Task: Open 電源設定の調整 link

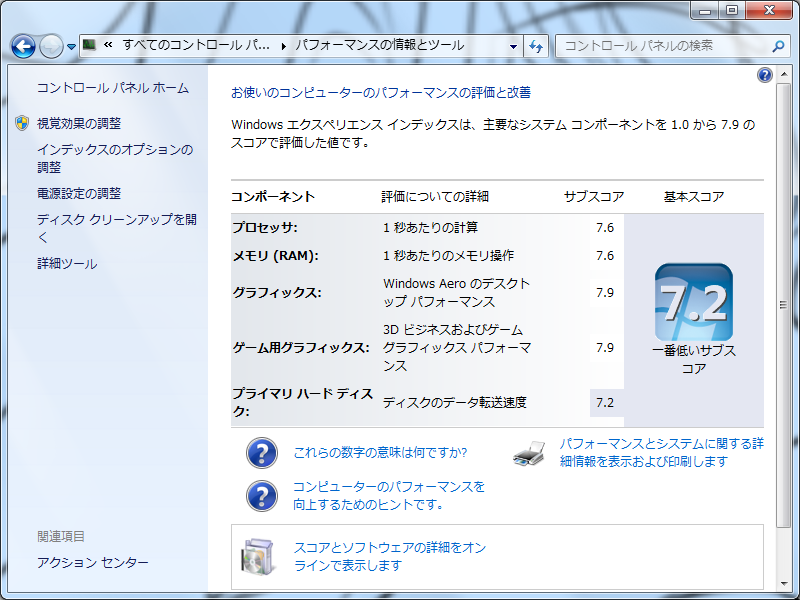Action: (x=79, y=193)
